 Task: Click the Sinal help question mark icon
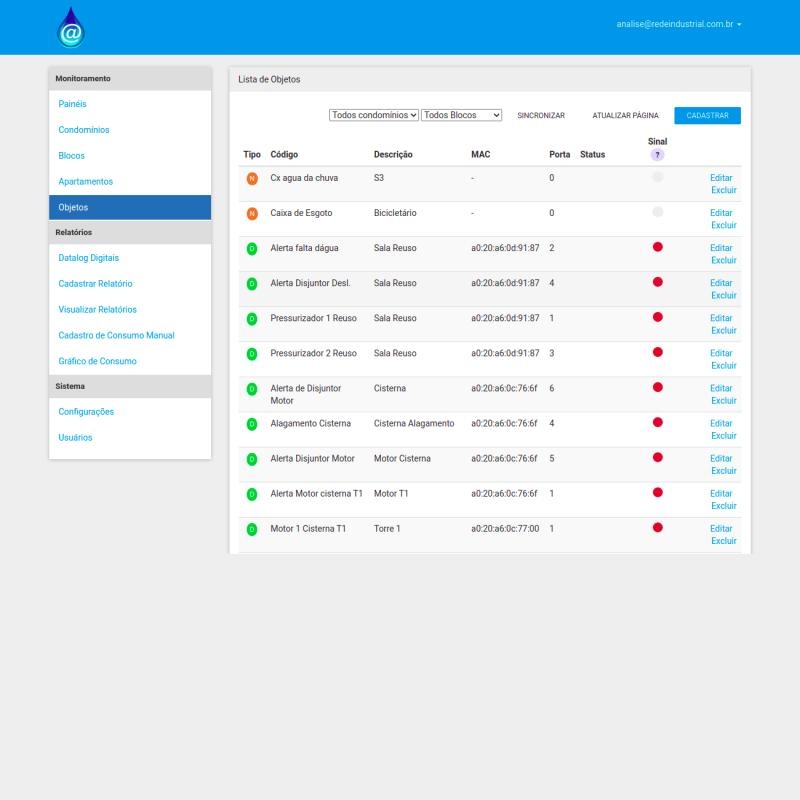[657, 155]
